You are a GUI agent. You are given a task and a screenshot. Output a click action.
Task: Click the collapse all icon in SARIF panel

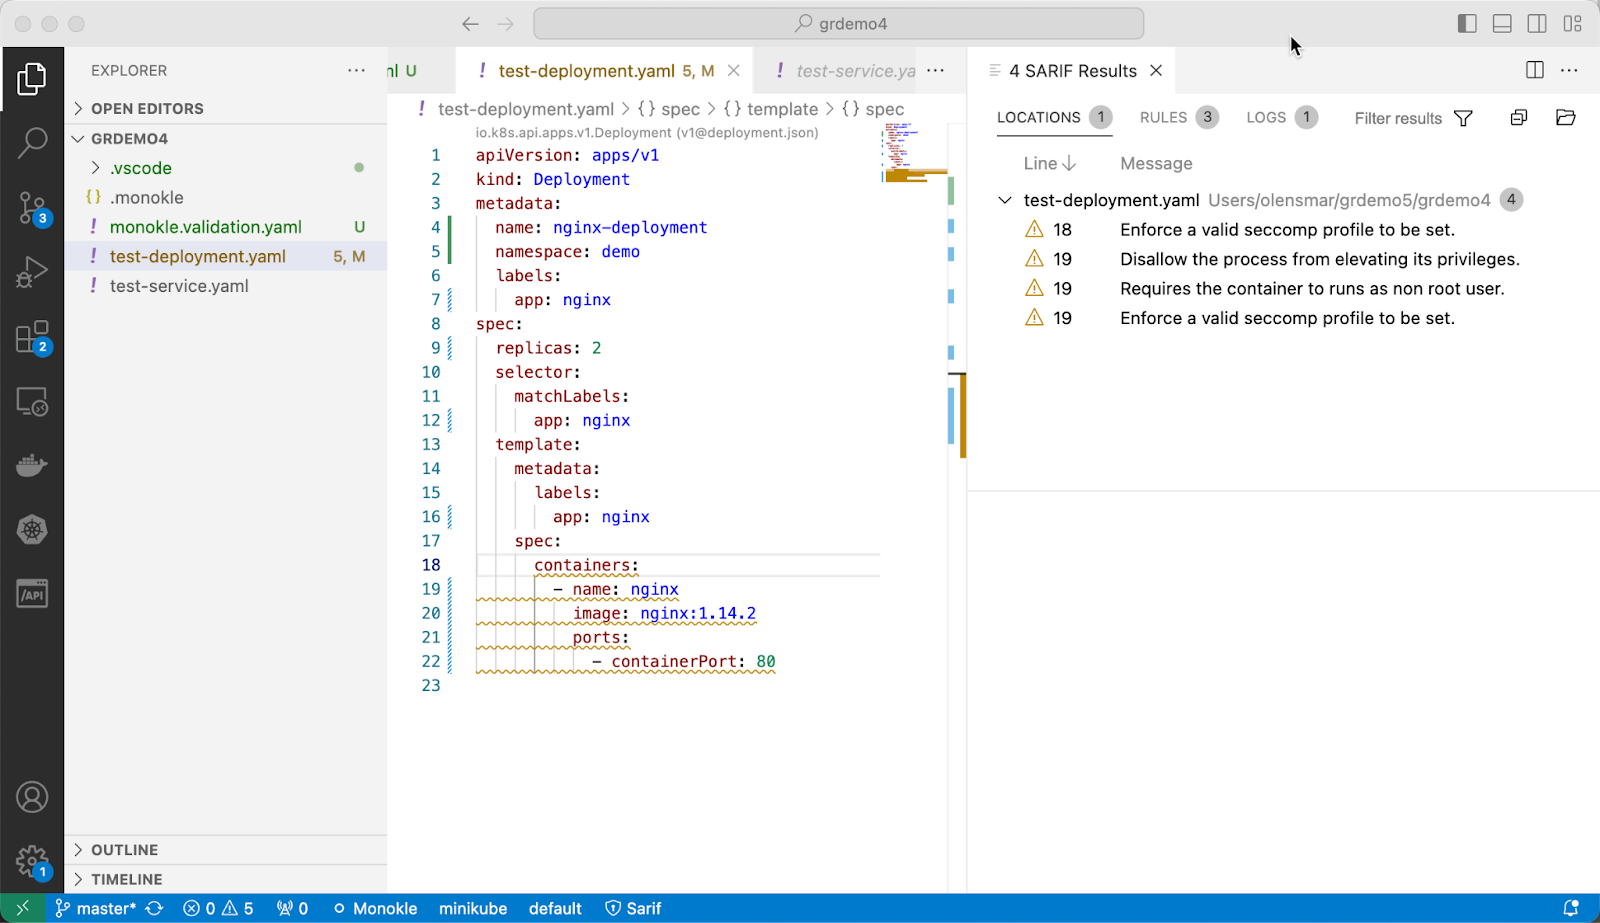click(1518, 118)
